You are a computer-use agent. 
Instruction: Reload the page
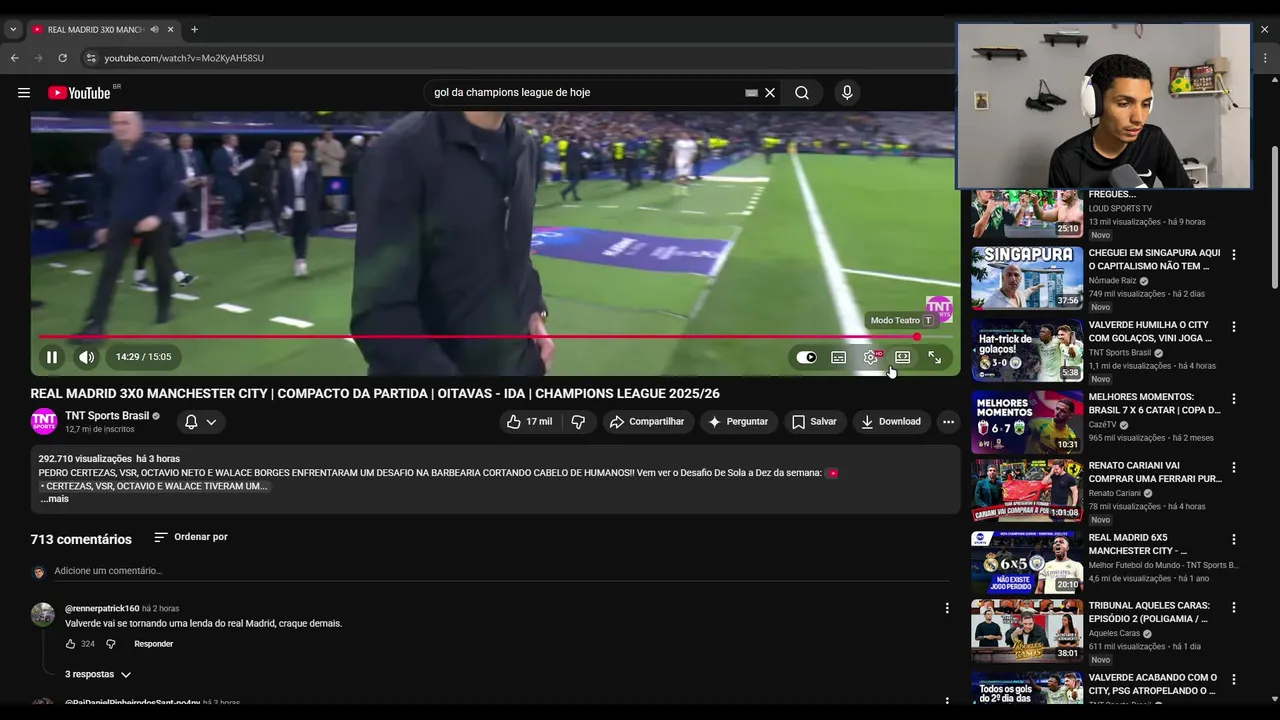click(x=62, y=58)
